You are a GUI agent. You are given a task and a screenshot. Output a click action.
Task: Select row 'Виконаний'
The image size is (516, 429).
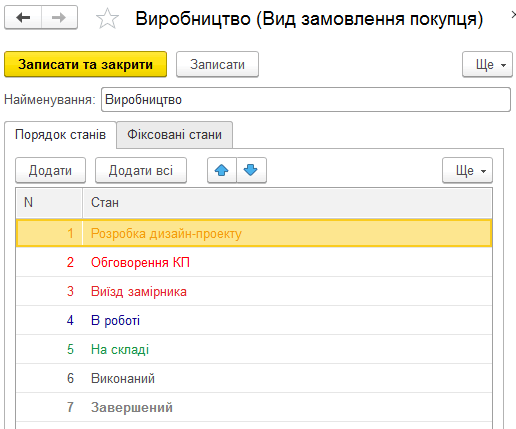(x=254, y=378)
